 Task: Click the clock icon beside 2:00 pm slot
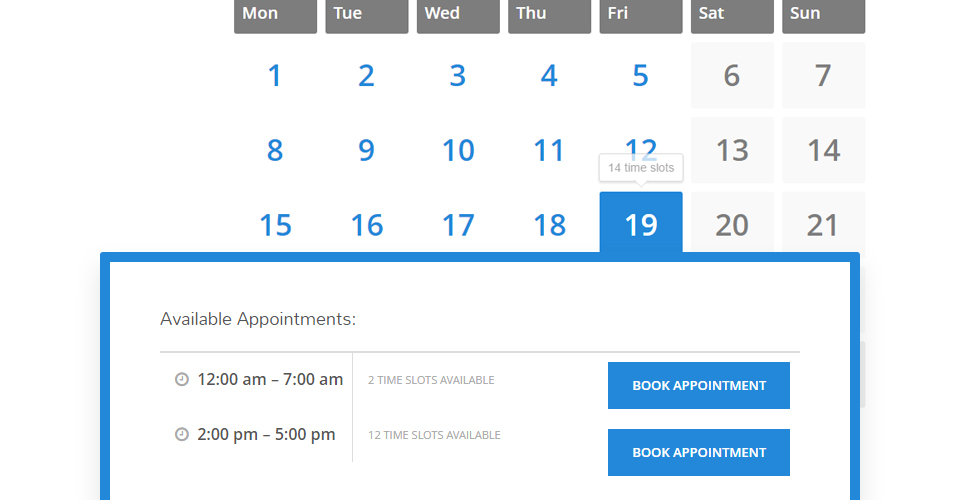[182, 435]
